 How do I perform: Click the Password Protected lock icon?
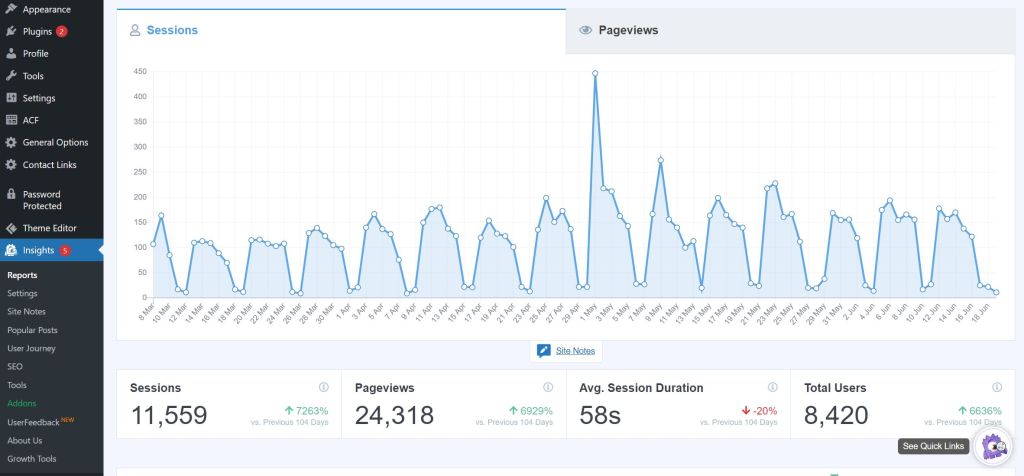(x=11, y=194)
